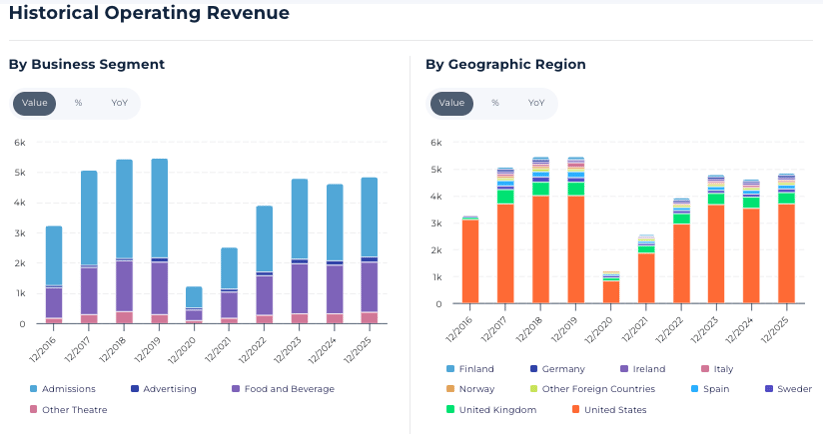The image size is (823, 439).
Task: Switch Geographic Region chart to % view
Action: [495, 103]
